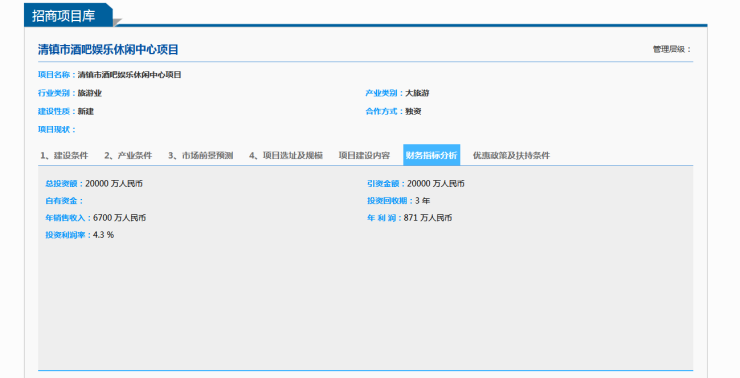Click the 合作方式 value 独资
This screenshot has height=378, width=740.
click(413, 111)
